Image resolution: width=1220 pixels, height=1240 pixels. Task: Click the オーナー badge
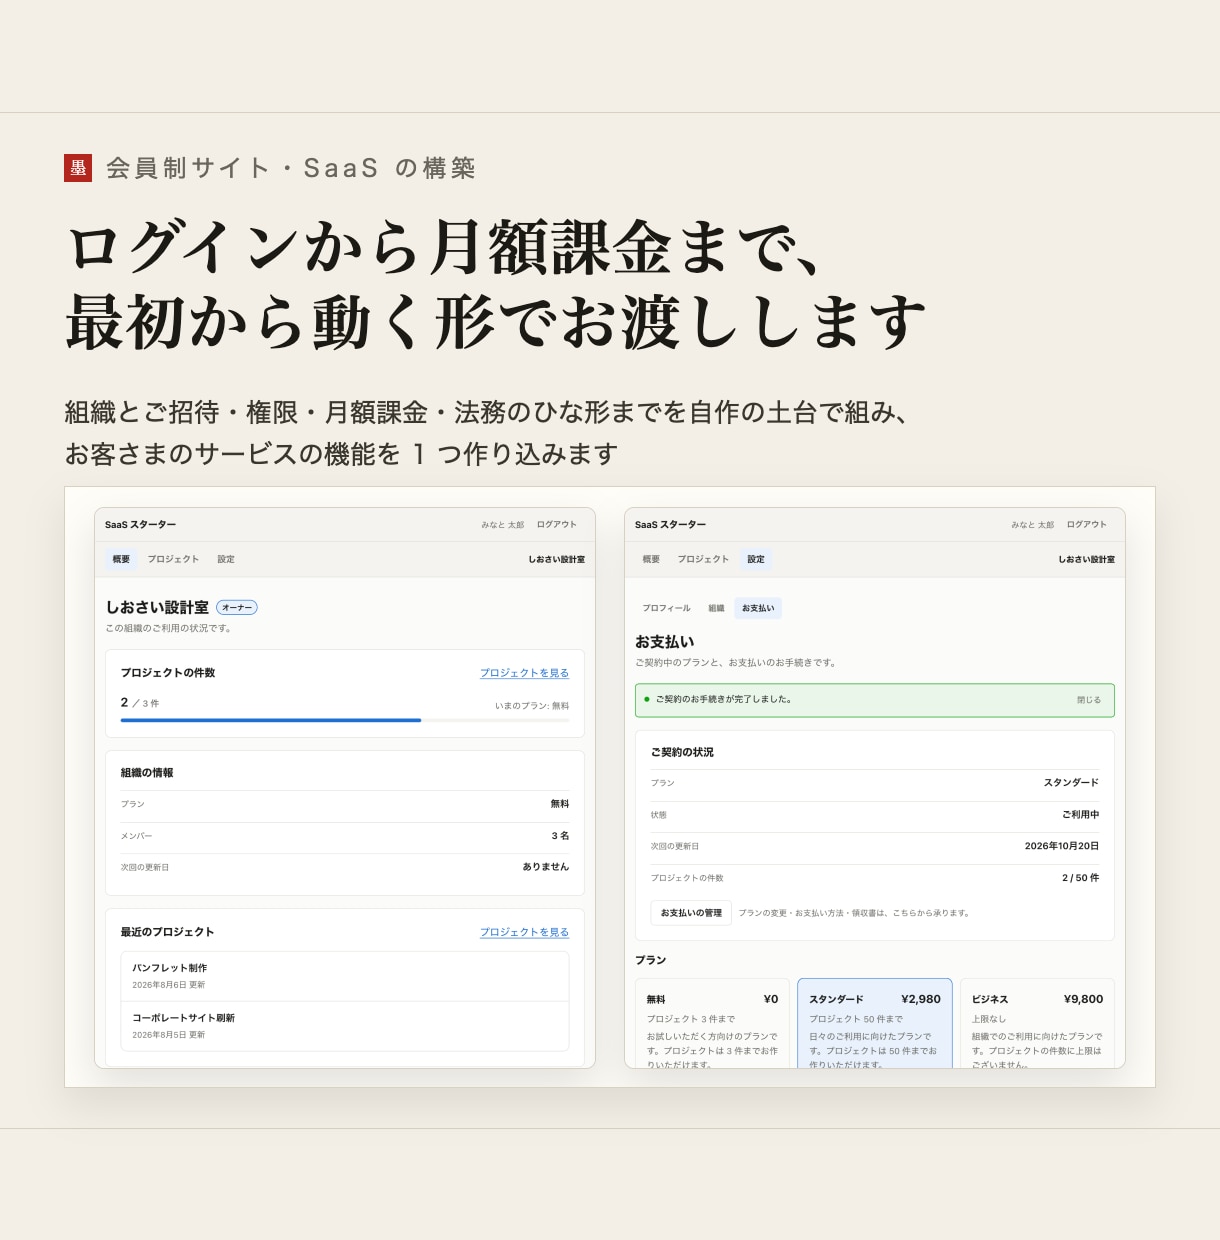point(237,607)
